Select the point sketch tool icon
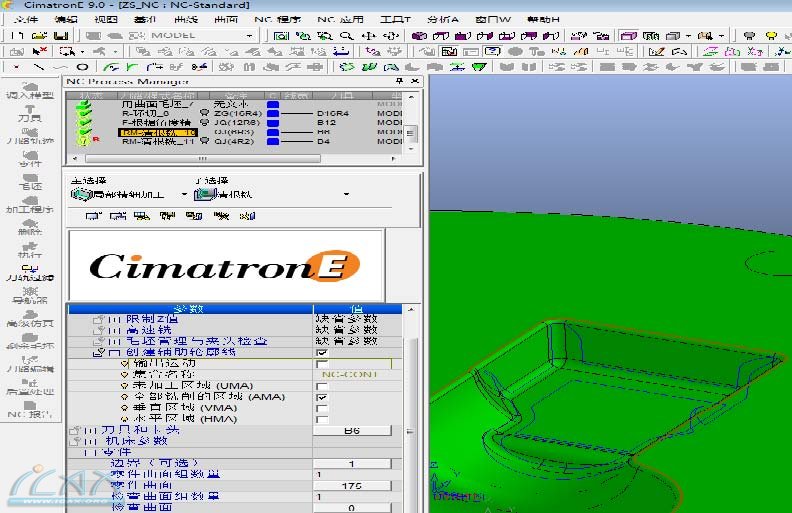792x513 pixels. 17,67
